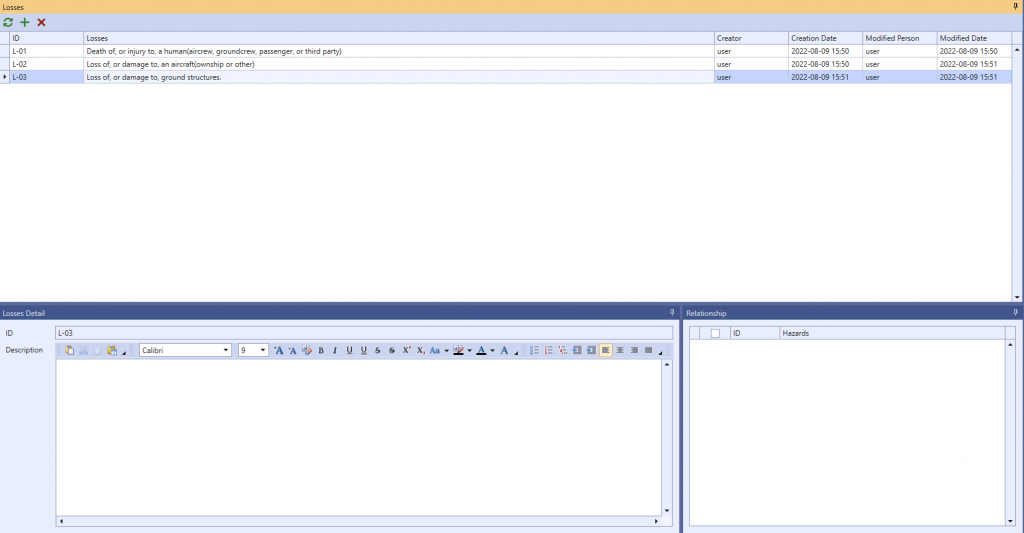Sort by Modified Person column header
The width and height of the screenshot is (1024, 533).
pyautogui.click(x=899, y=38)
